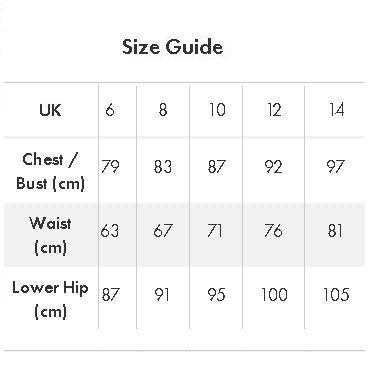Click the Chest / Bust (cm) label
The image size is (370, 369).
[50, 172]
